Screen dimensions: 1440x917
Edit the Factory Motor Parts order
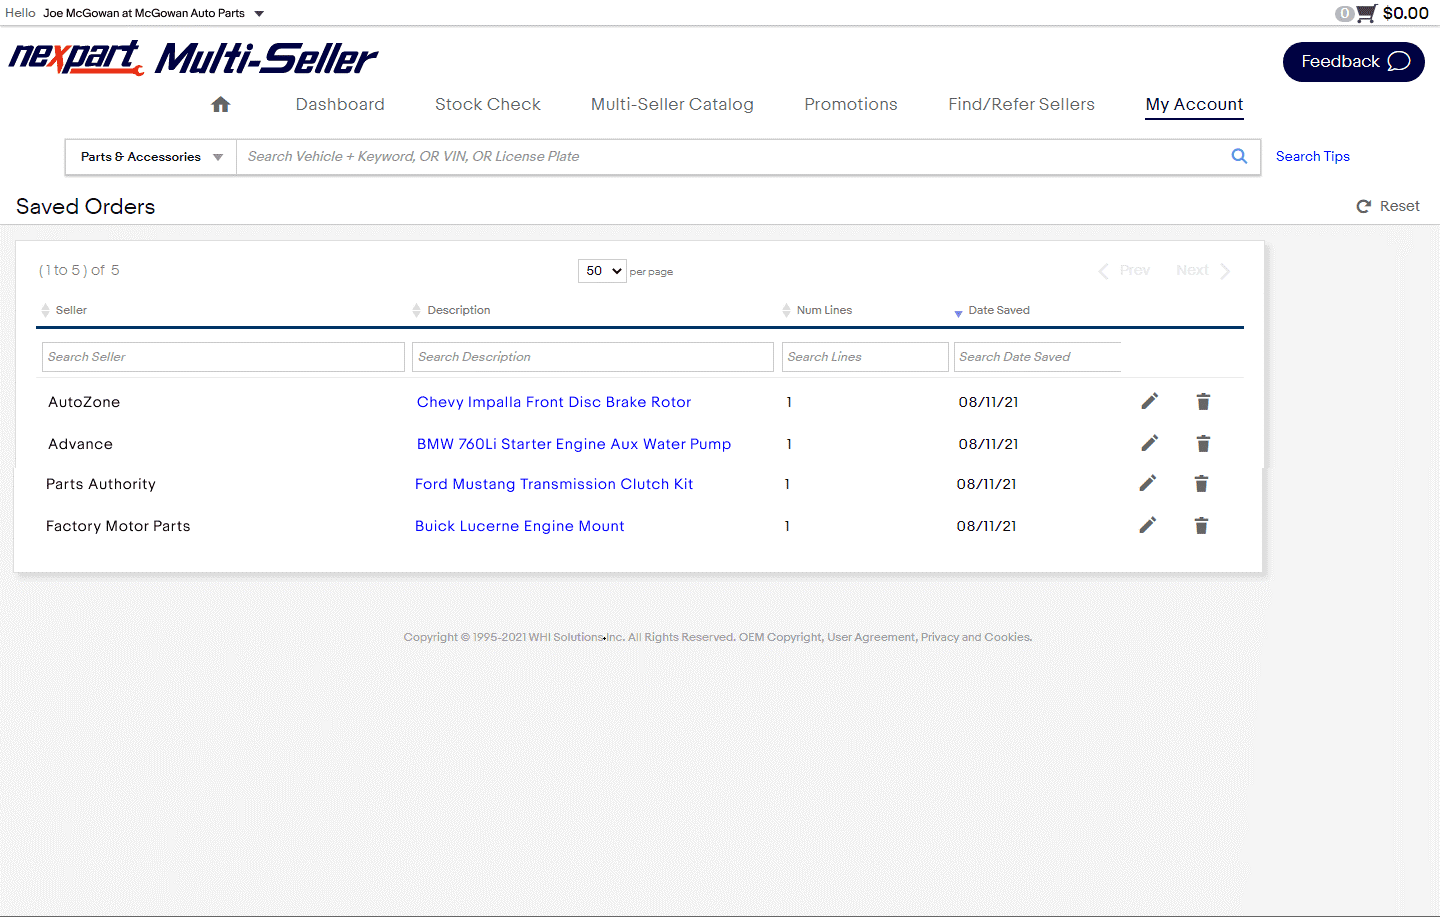point(1147,526)
